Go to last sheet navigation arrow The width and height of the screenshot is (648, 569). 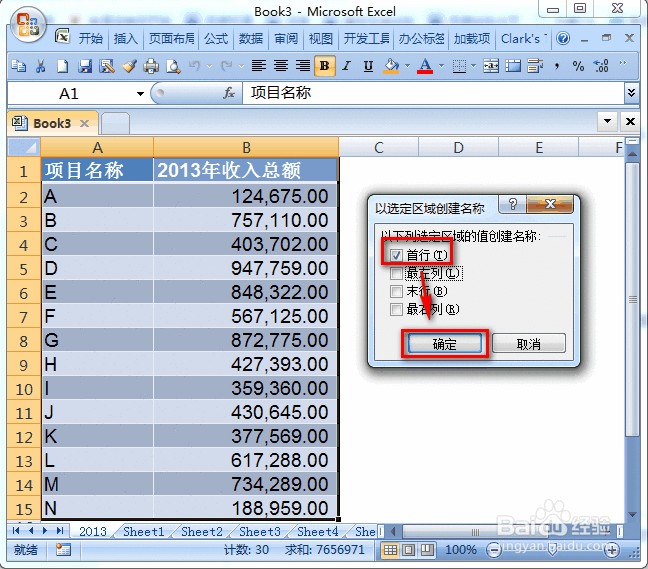(60, 531)
